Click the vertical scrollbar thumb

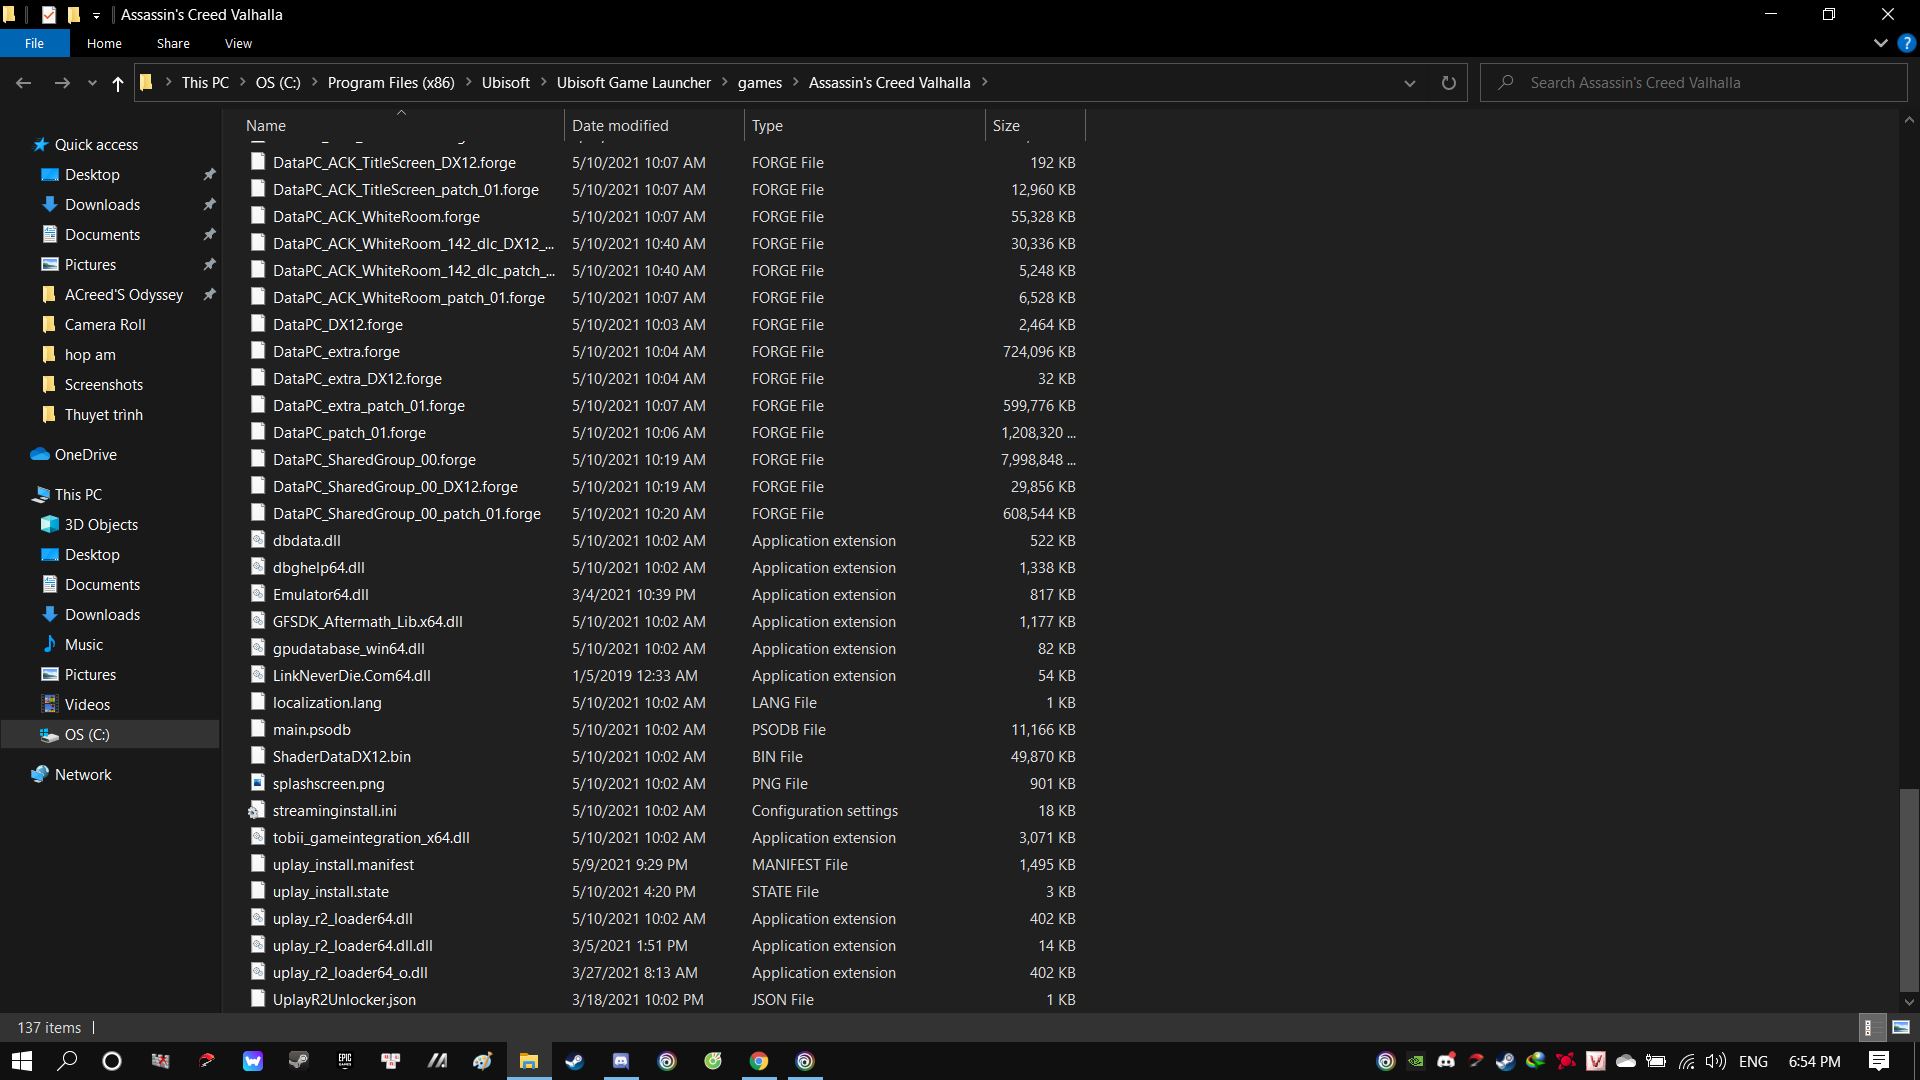(1908, 890)
